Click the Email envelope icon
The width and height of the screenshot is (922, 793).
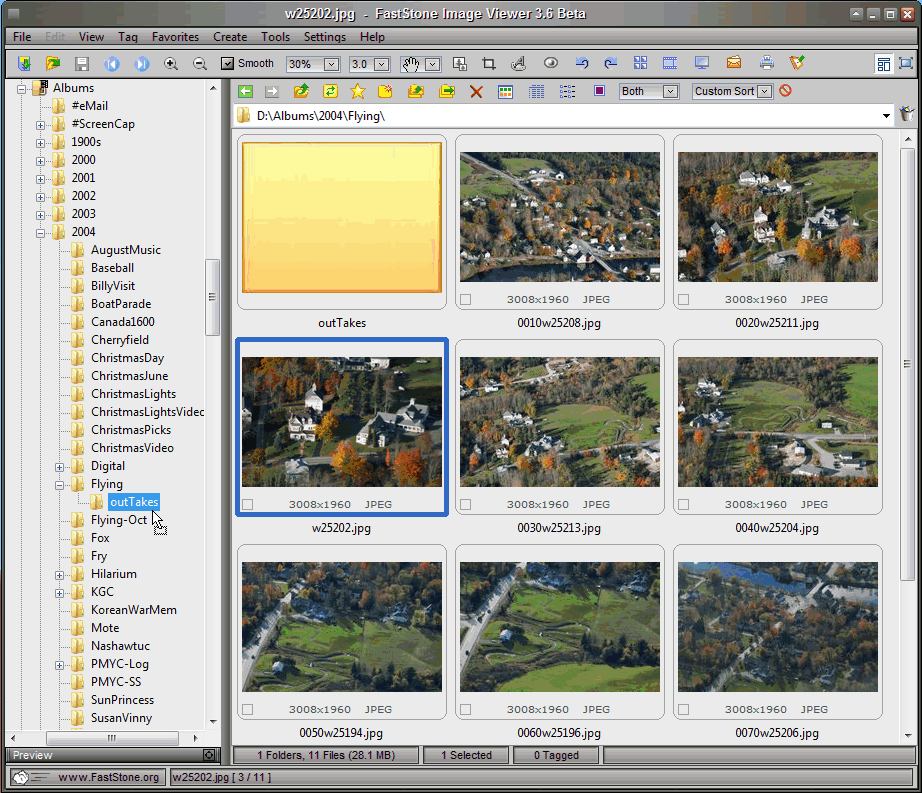click(734, 62)
